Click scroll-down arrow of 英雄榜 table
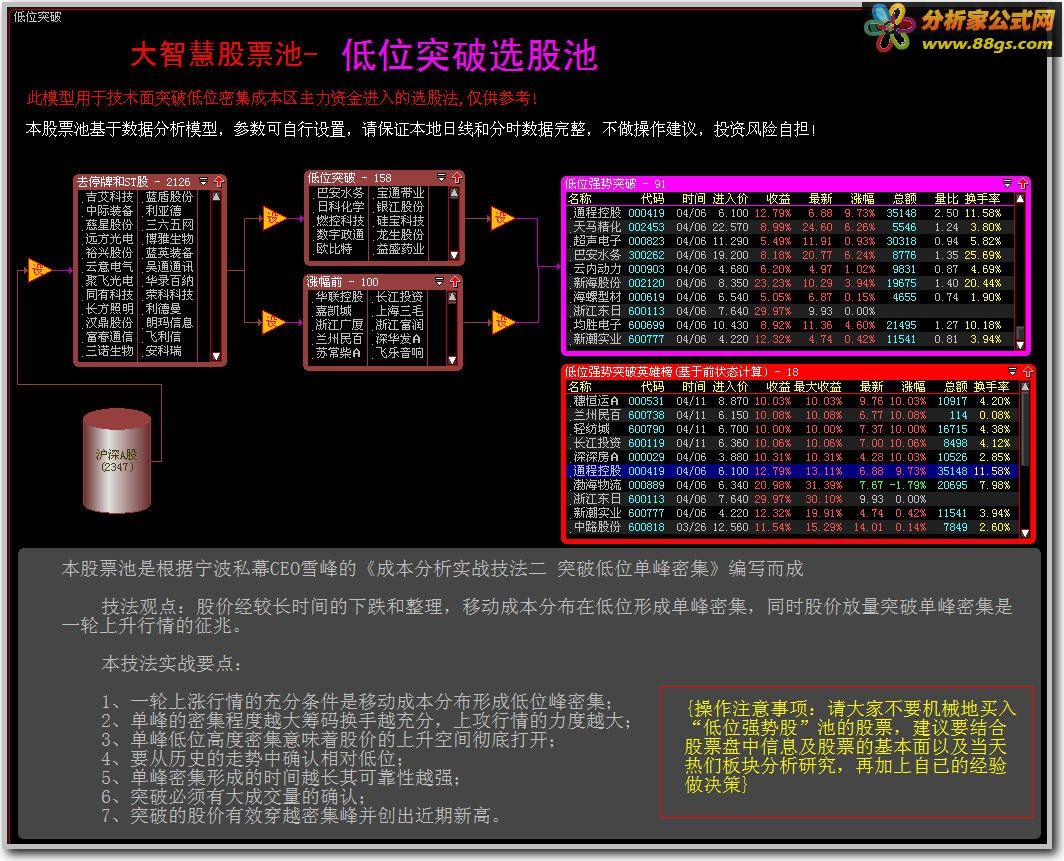This screenshot has width=1064, height=861. click(1025, 533)
